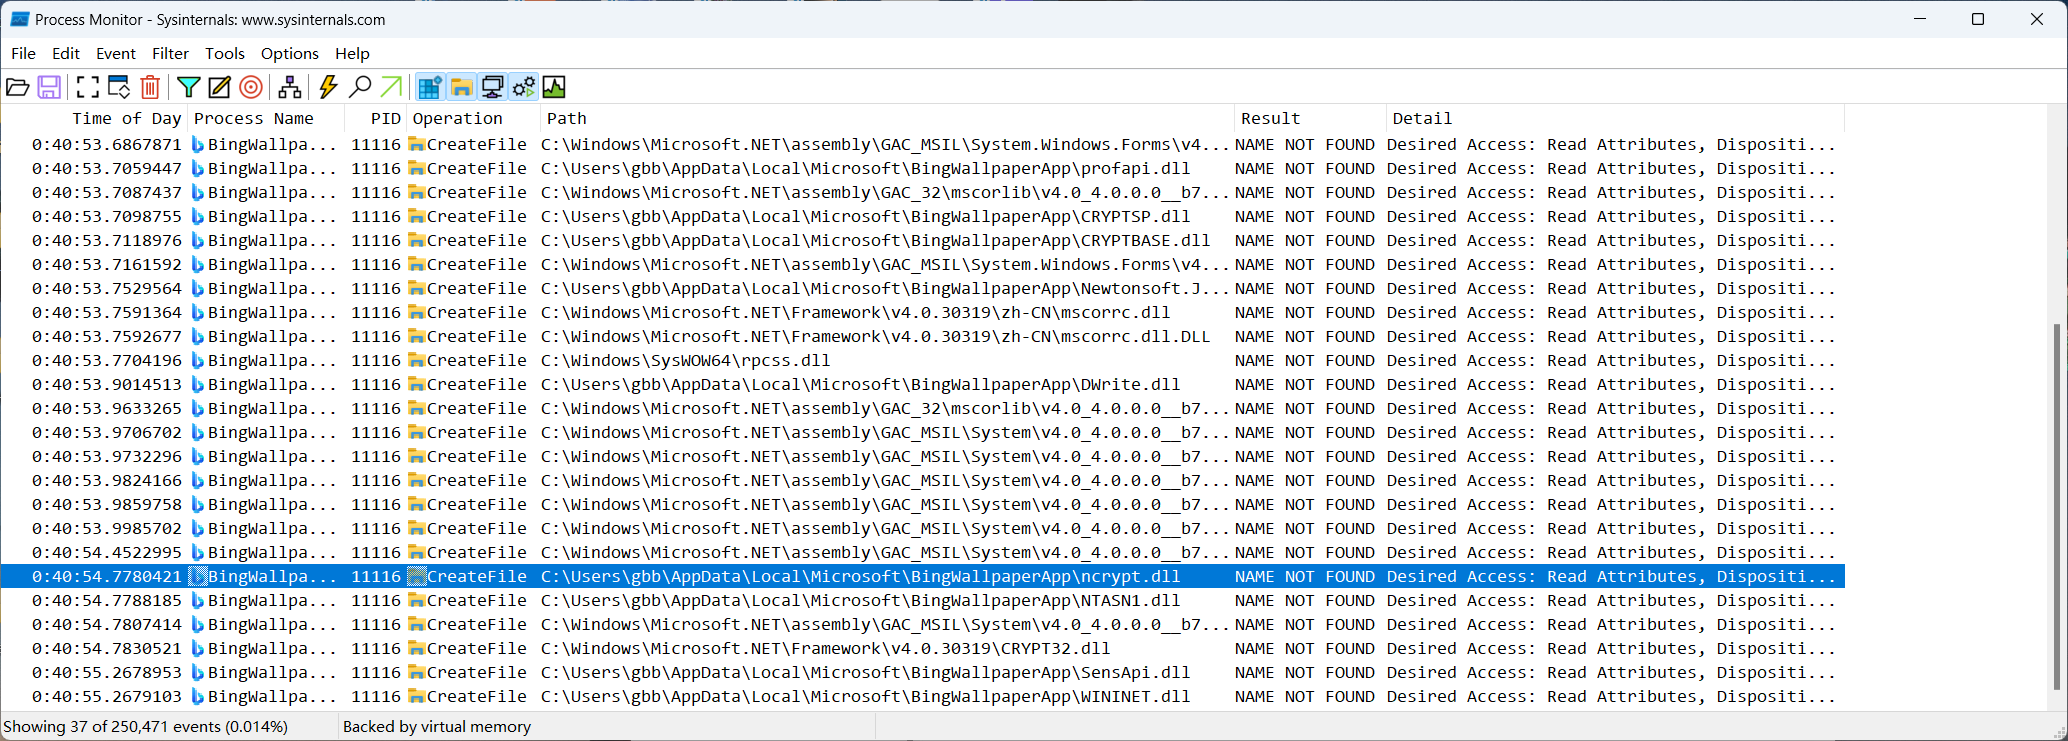Select the row with path SysWOW64\rpcss.dll
This screenshot has height=741, width=2068.
923,360
